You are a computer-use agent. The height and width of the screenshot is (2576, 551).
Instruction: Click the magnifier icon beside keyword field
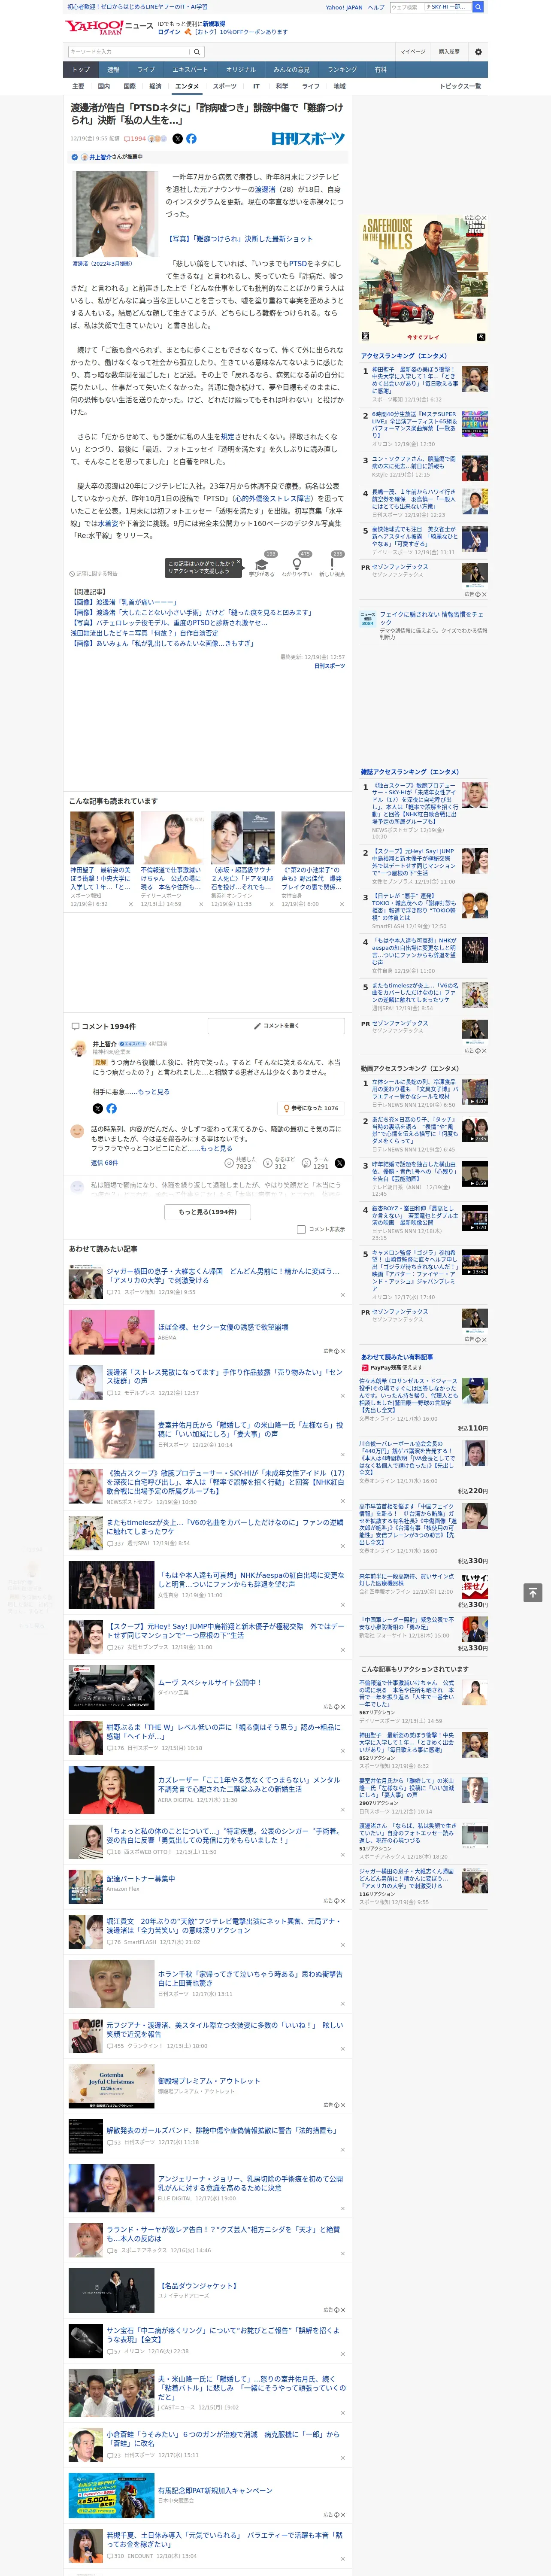point(197,52)
